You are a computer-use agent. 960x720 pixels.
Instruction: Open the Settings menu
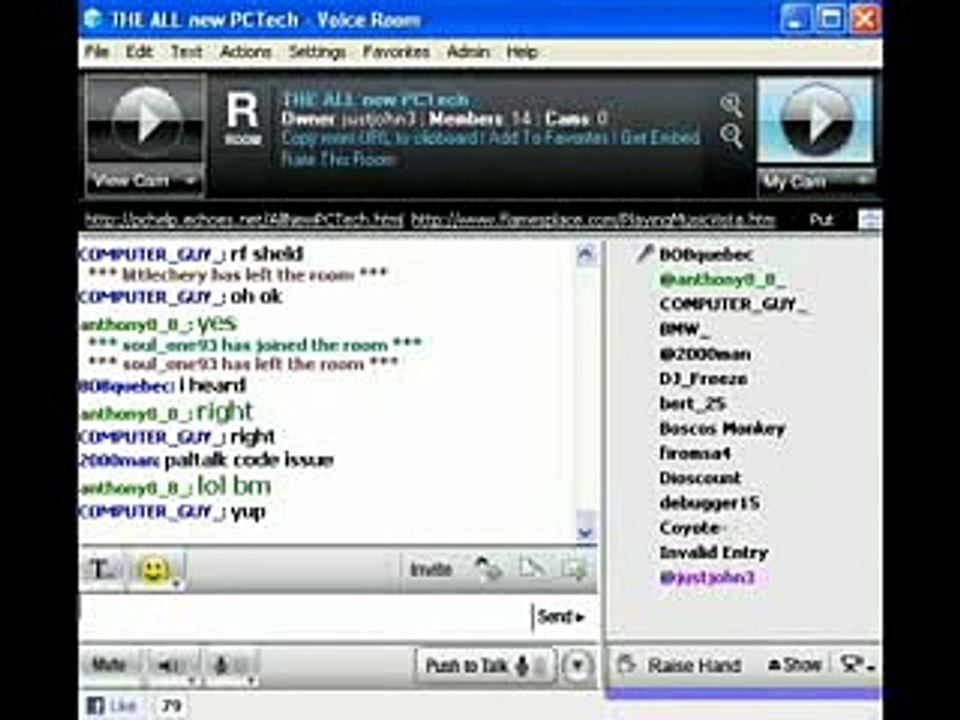coord(317,52)
